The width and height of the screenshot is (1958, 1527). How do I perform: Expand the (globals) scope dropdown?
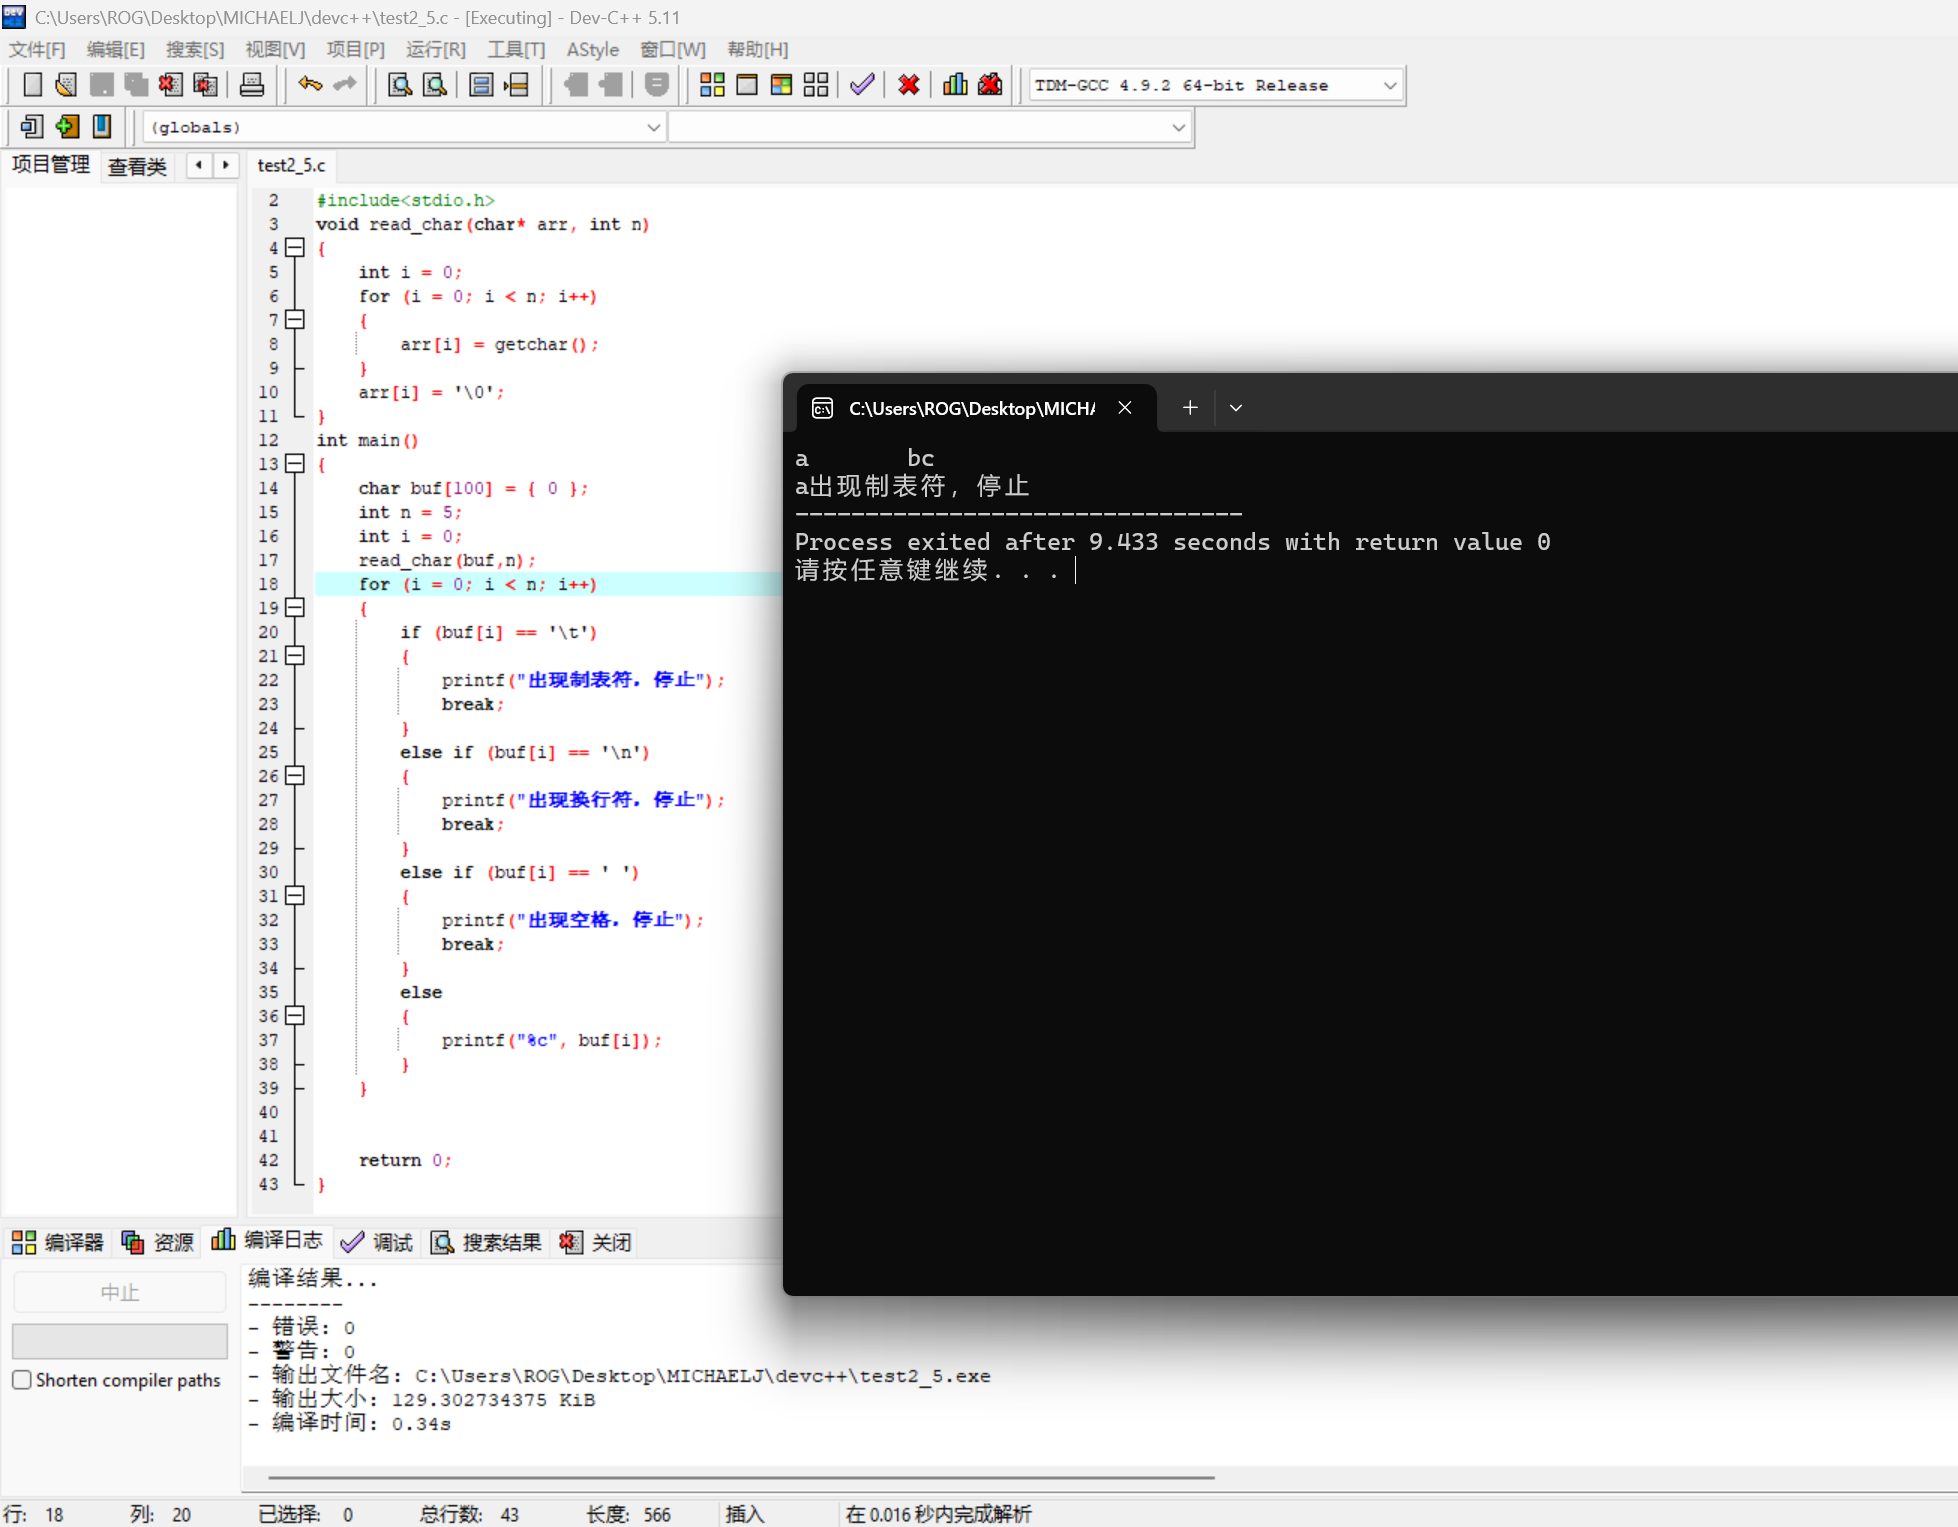point(653,128)
